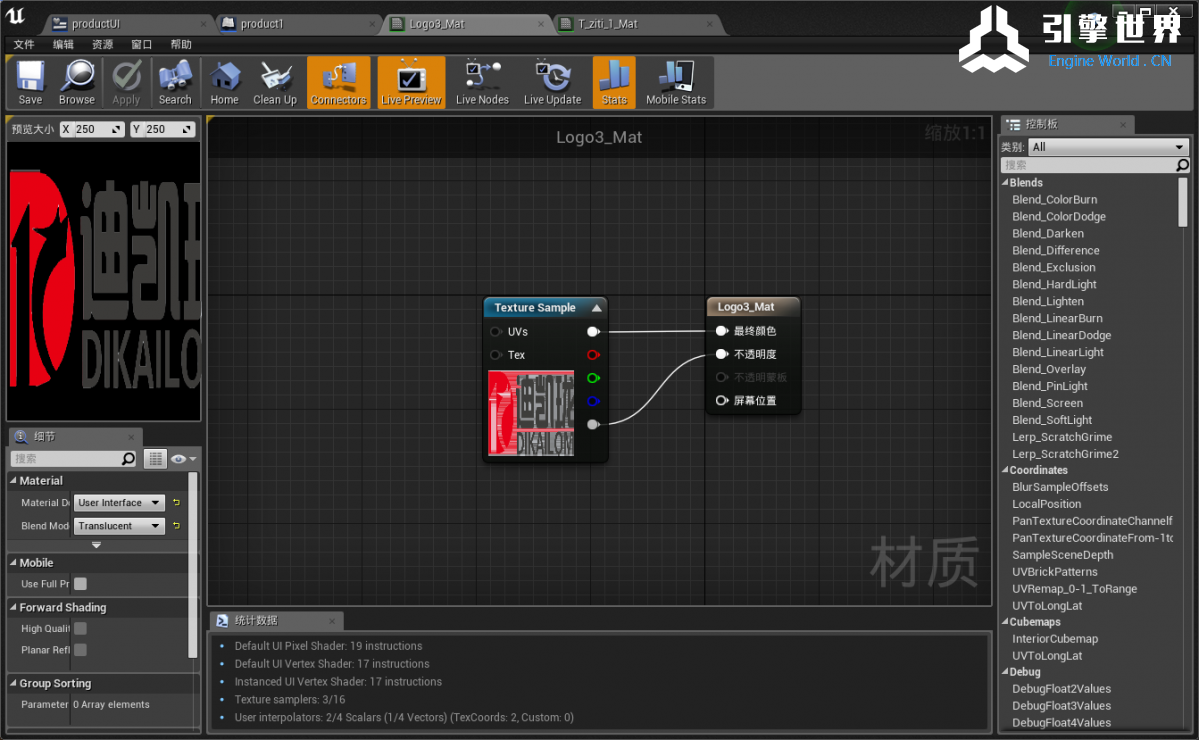Click the Apply toolbar button
The image size is (1199, 740).
126,83
